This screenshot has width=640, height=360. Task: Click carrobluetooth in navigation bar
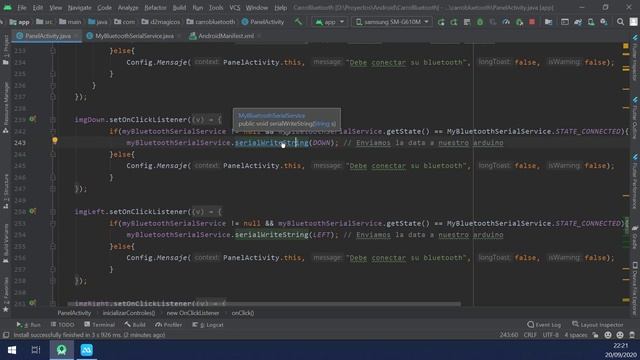tap(211, 22)
